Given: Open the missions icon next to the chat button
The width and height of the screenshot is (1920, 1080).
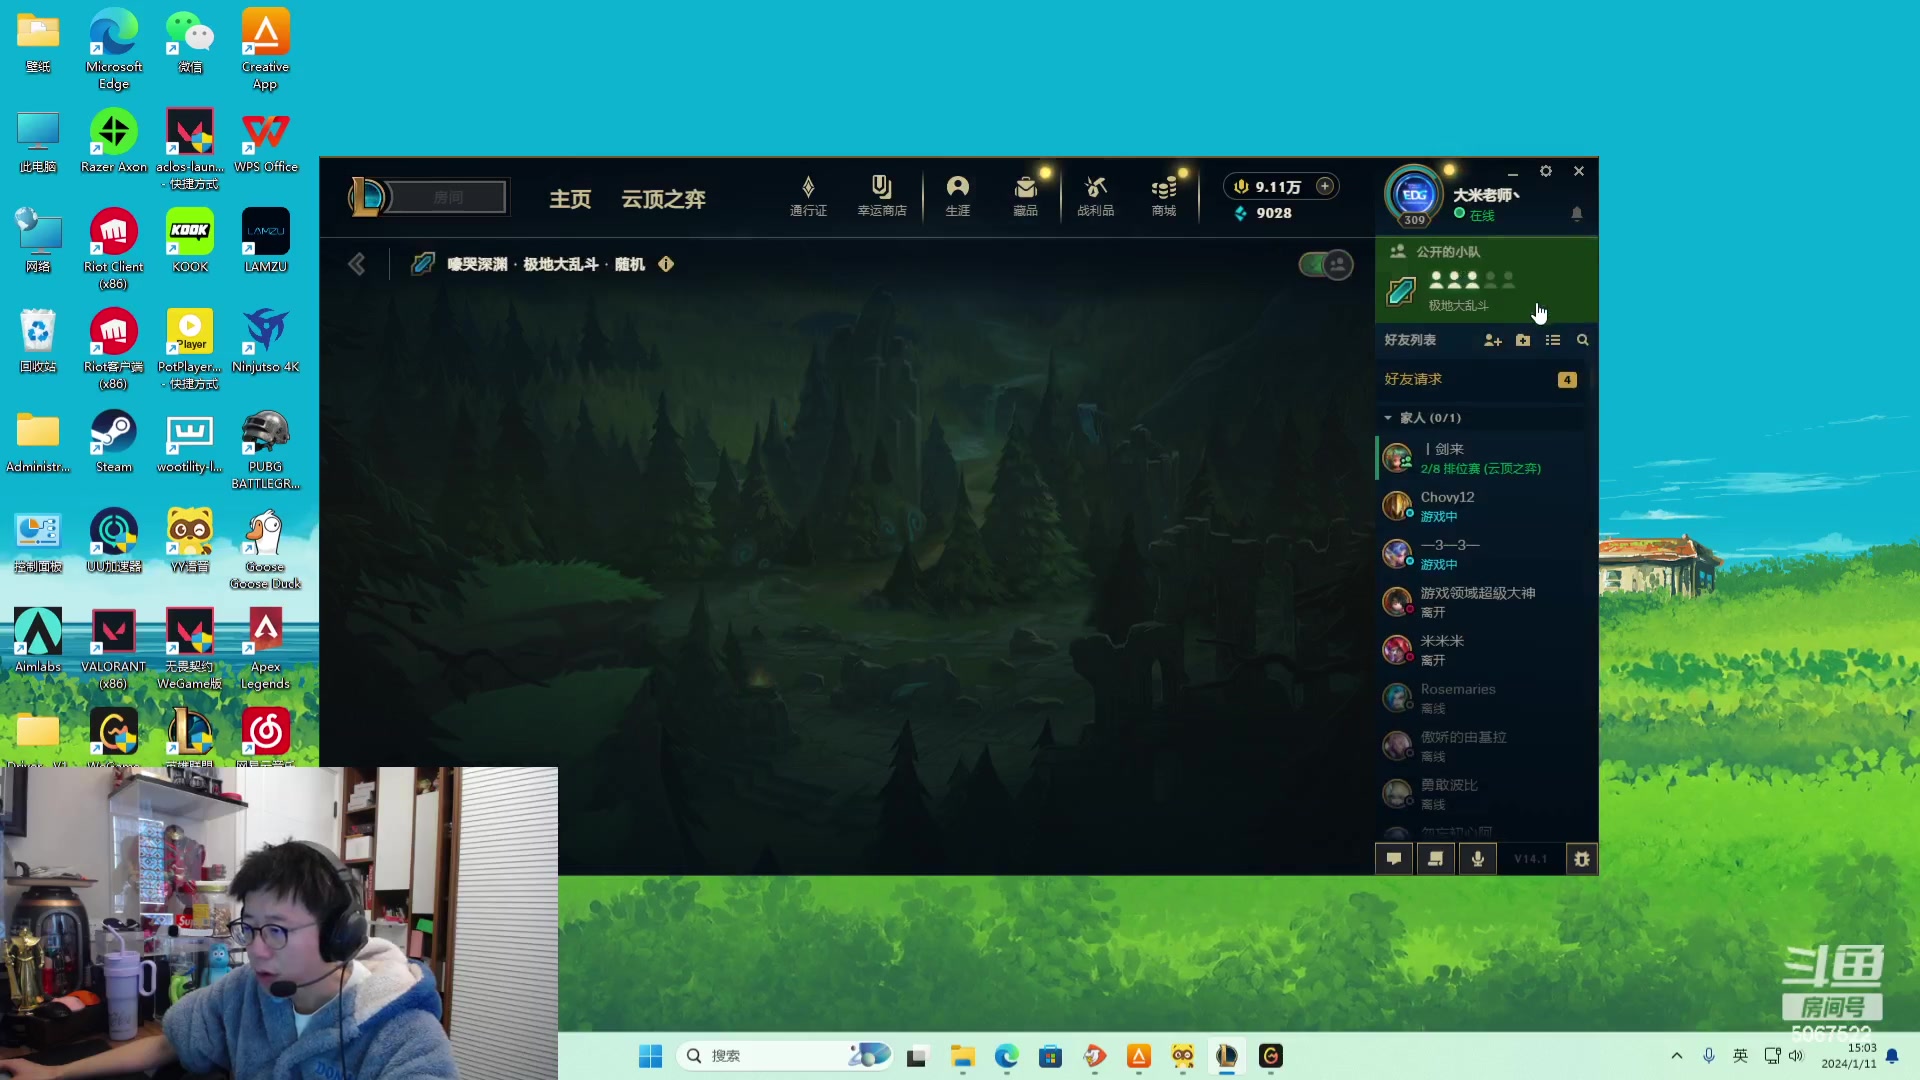Looking at the screenshot, I should [1435, 859].
